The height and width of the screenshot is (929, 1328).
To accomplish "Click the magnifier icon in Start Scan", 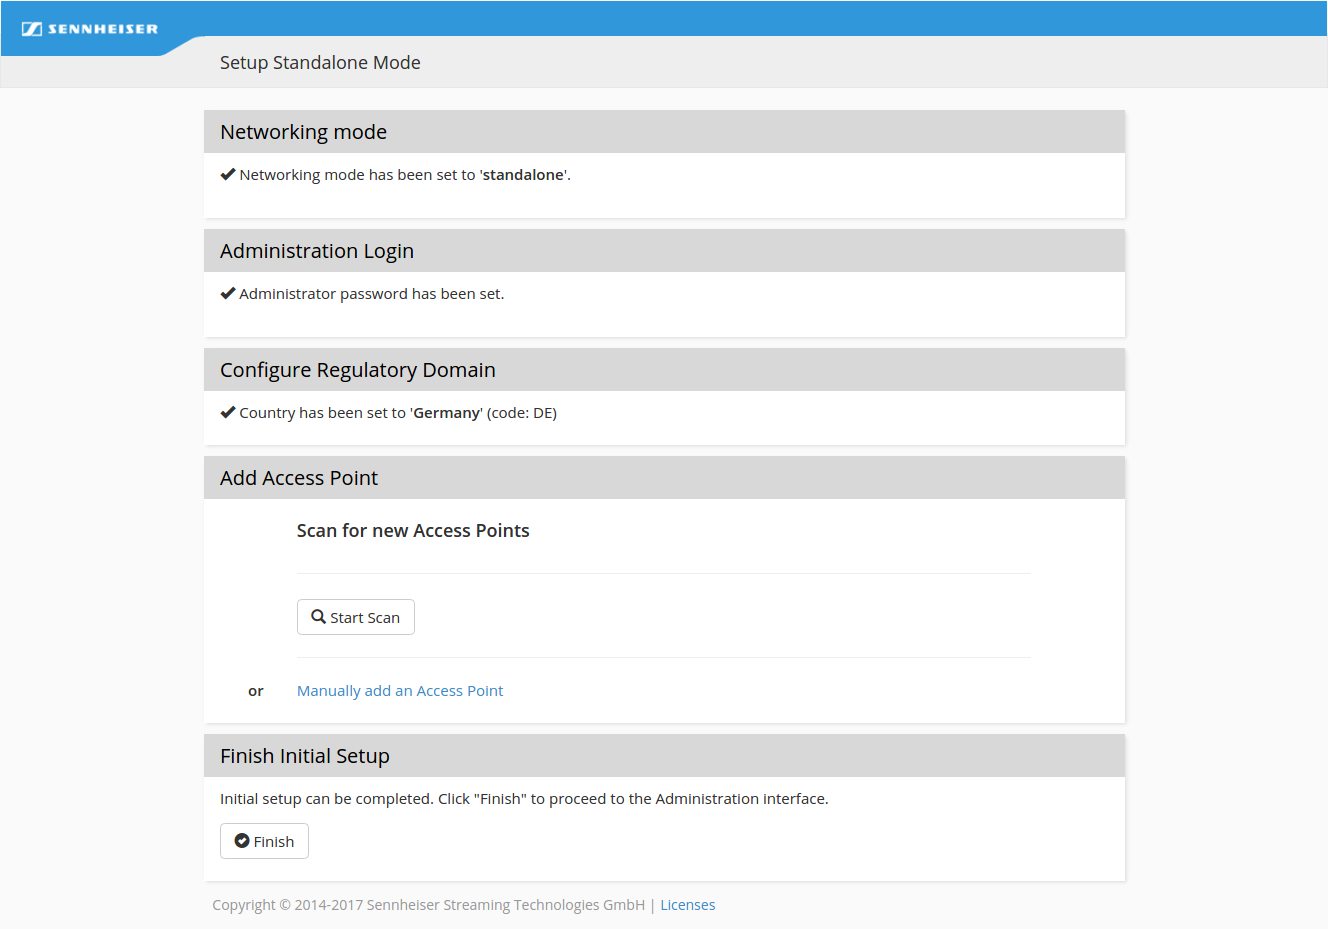I will 318,617.
